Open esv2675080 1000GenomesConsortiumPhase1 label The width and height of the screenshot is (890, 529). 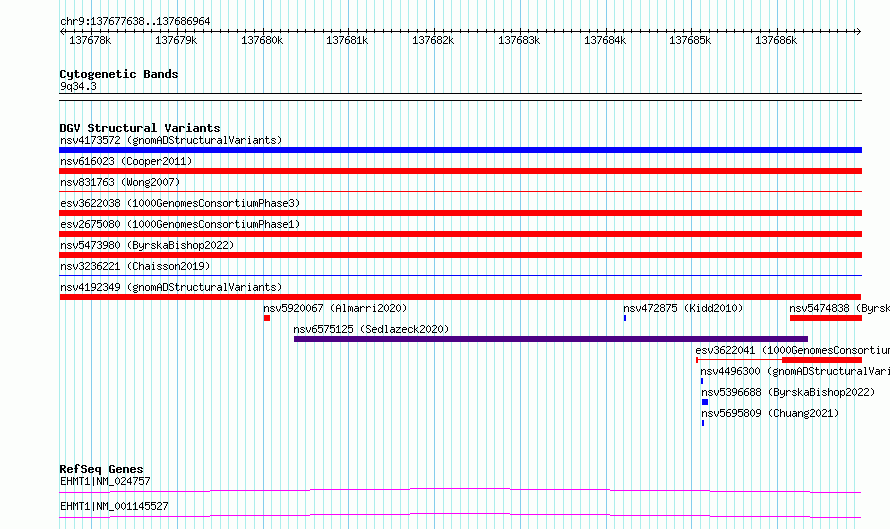[180, 224]
